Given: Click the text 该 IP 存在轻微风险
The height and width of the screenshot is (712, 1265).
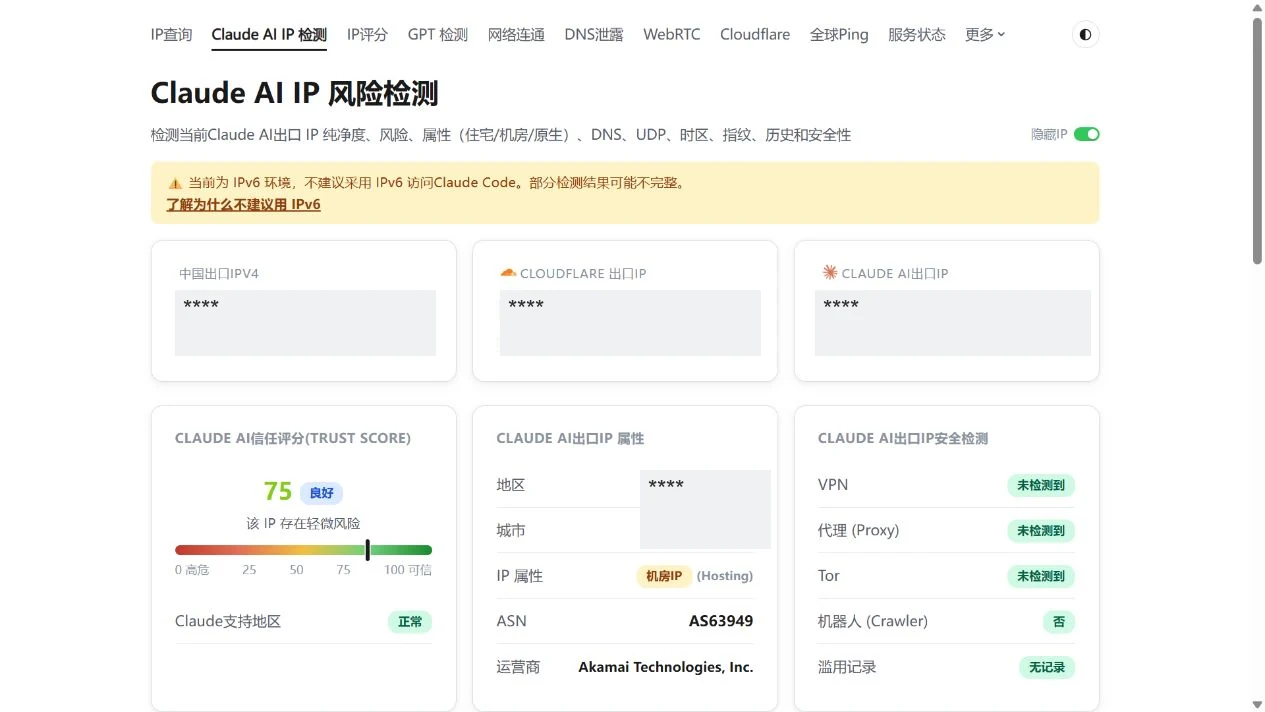Looking at the screenshot, I should pyautogui.click(x=303, y=523).
